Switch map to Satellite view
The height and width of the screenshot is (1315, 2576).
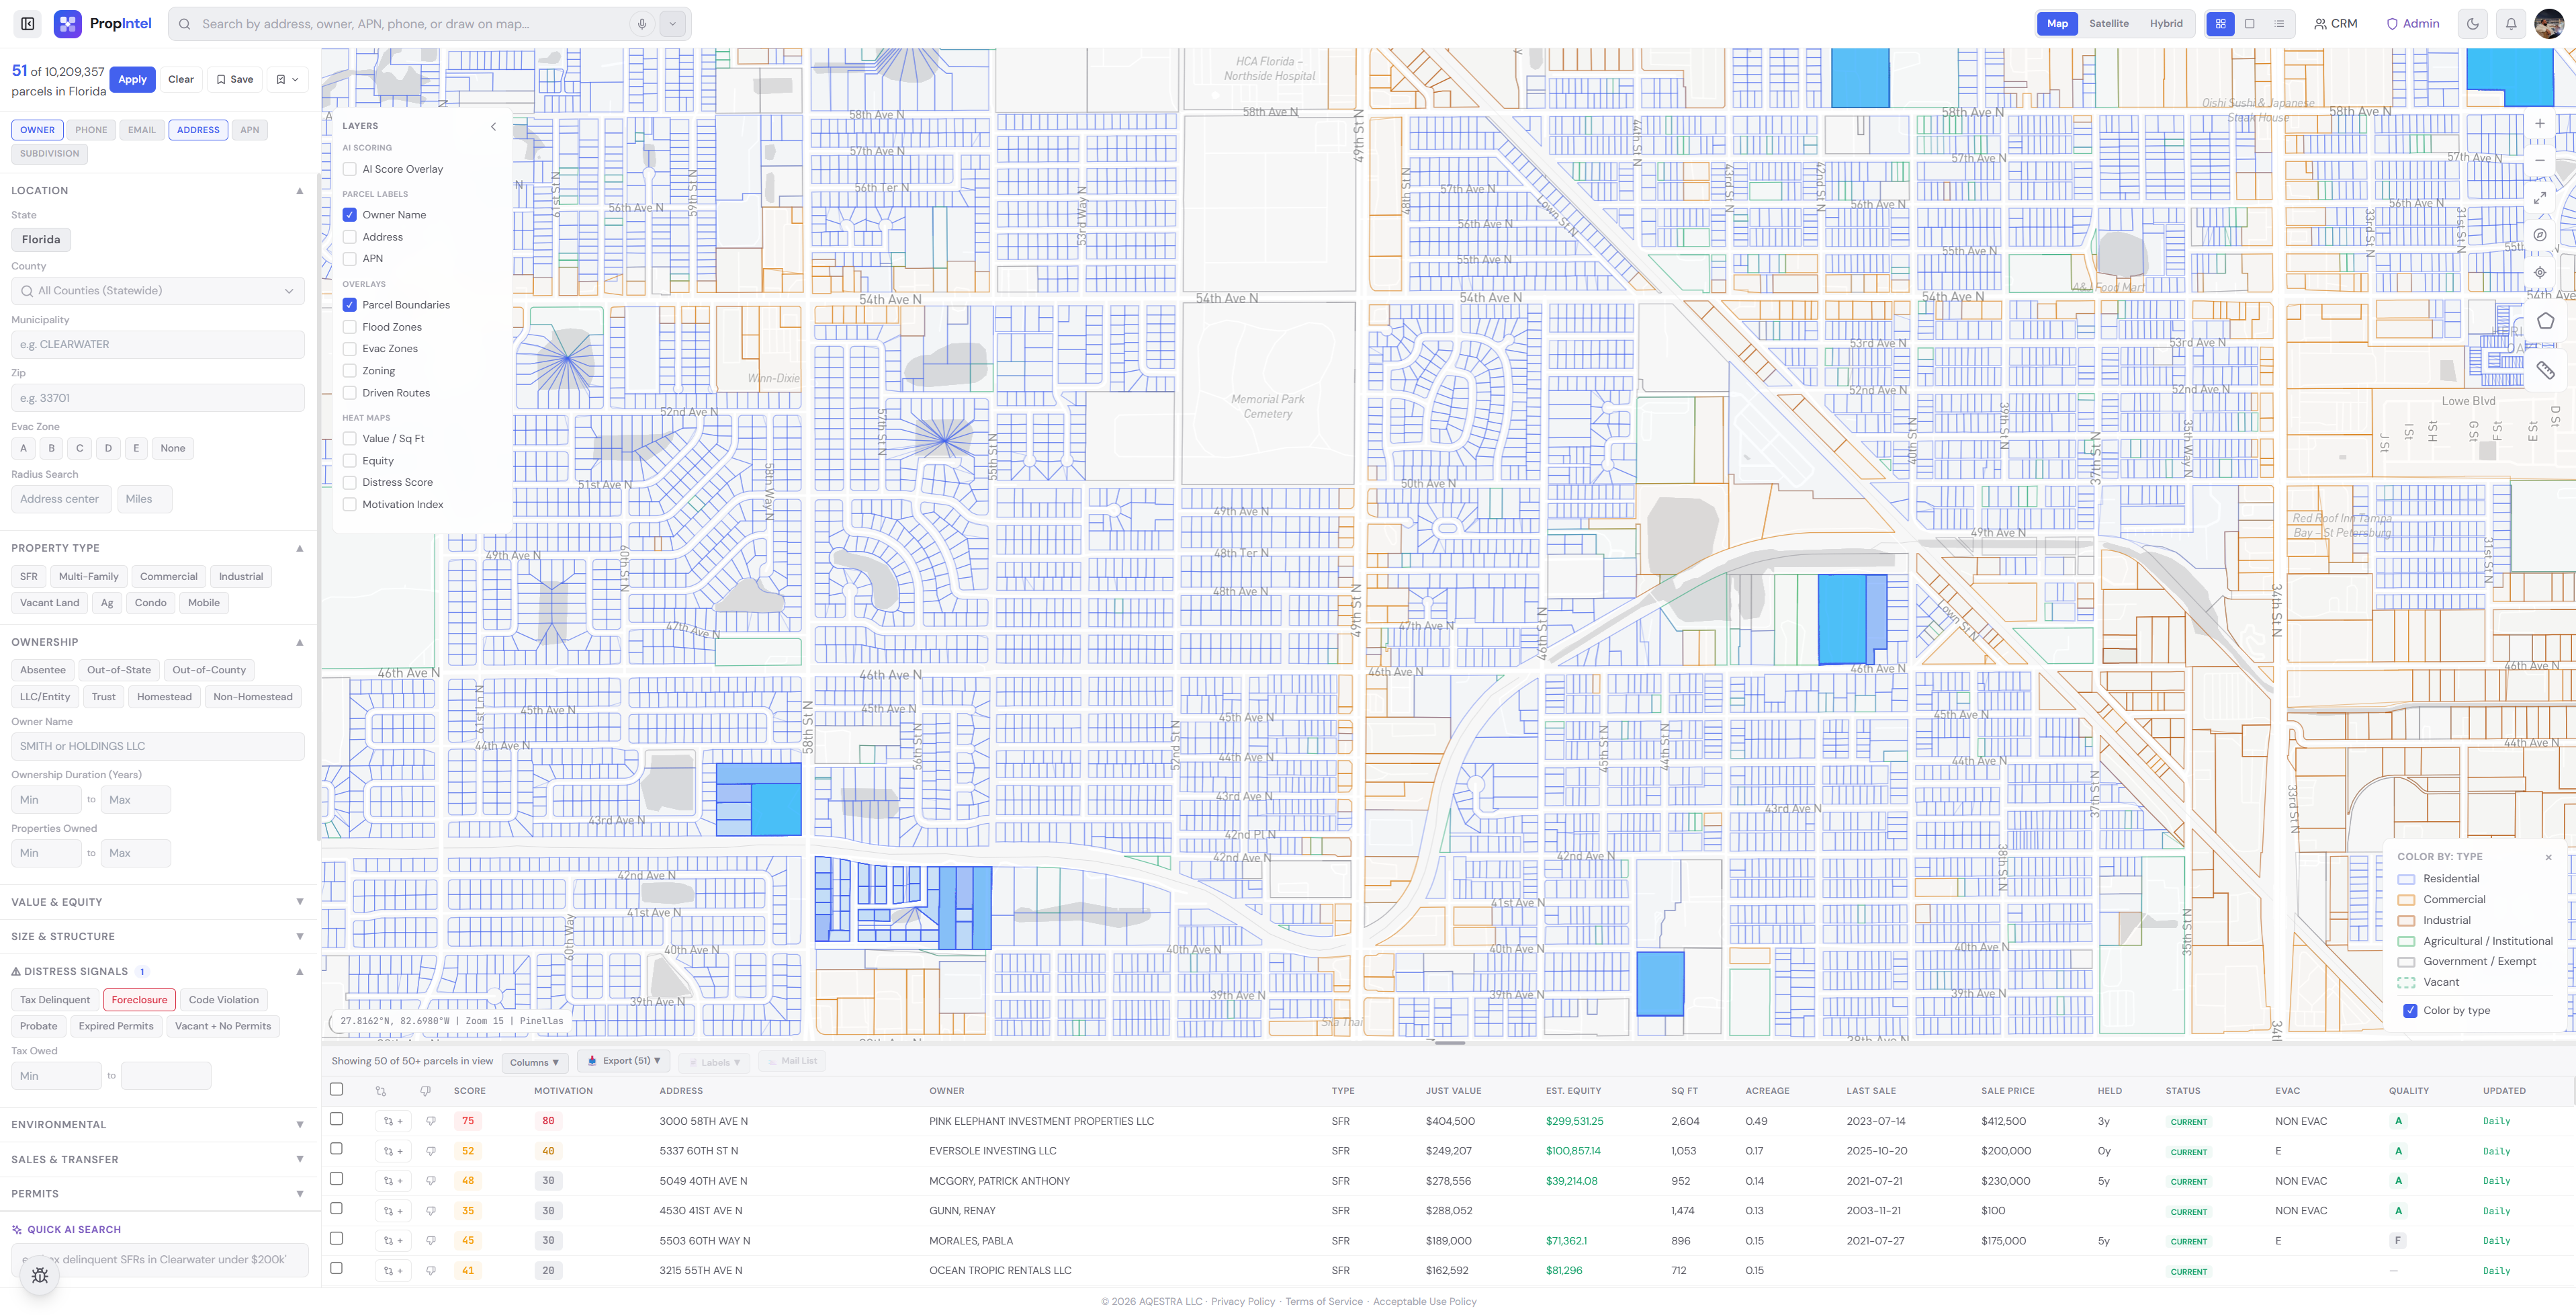2108,24
